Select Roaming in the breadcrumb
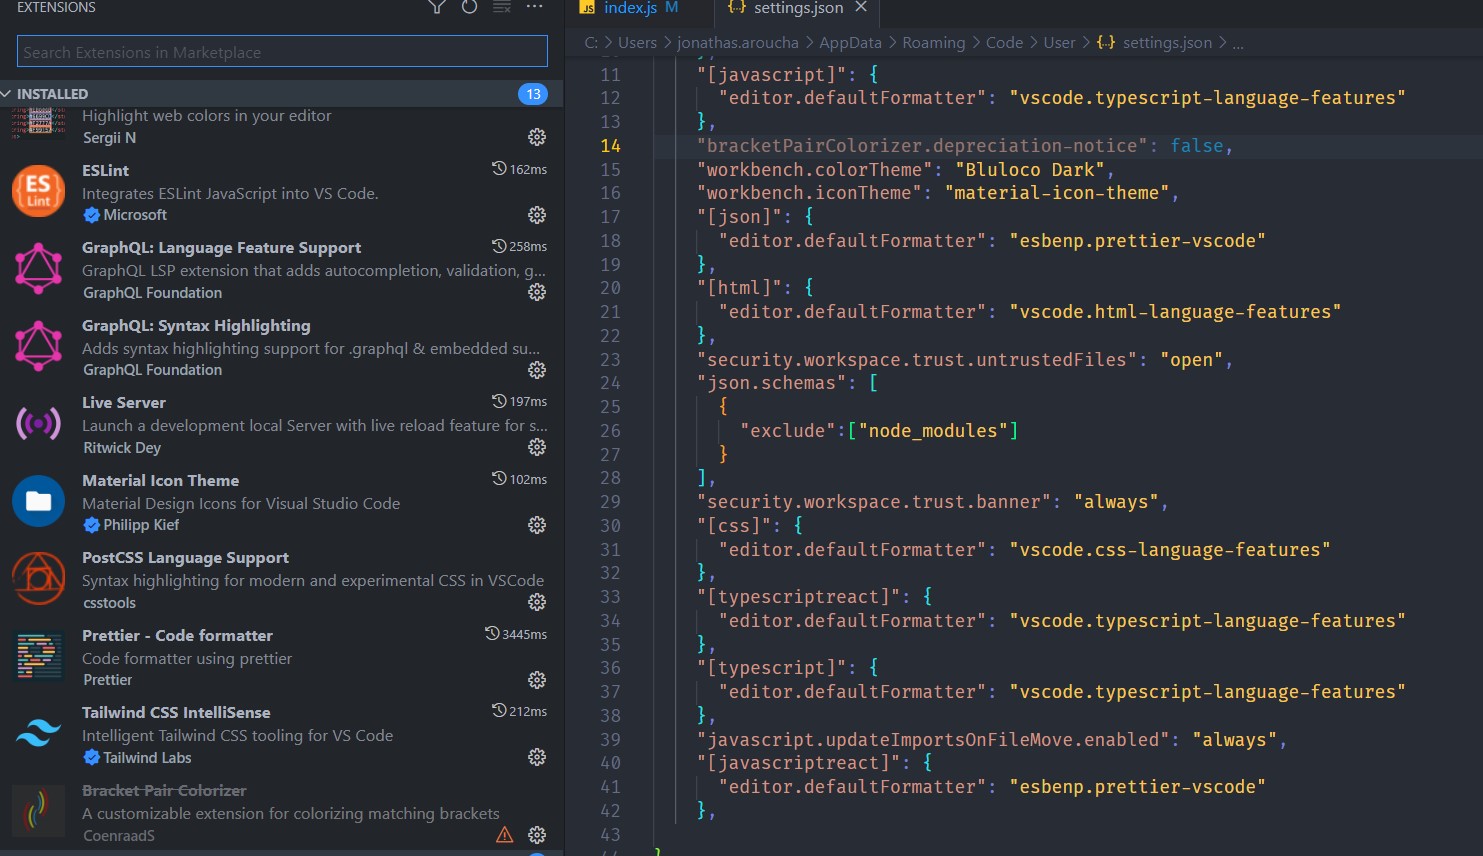The height and width of the screenshot is (856, 1483). tap(934, 43)
